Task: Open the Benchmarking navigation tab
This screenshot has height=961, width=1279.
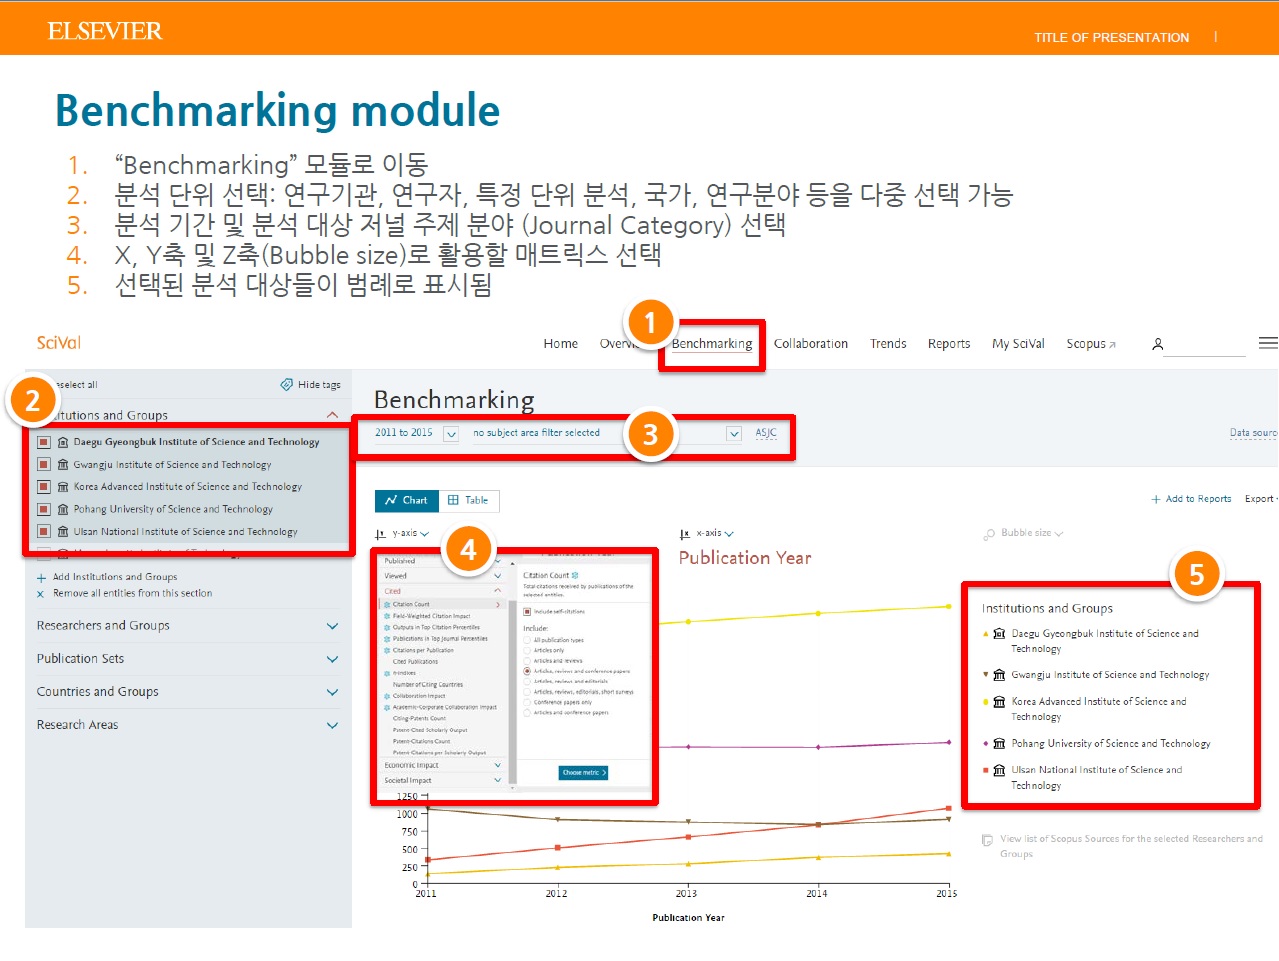Action: click(x=712, y=344)
